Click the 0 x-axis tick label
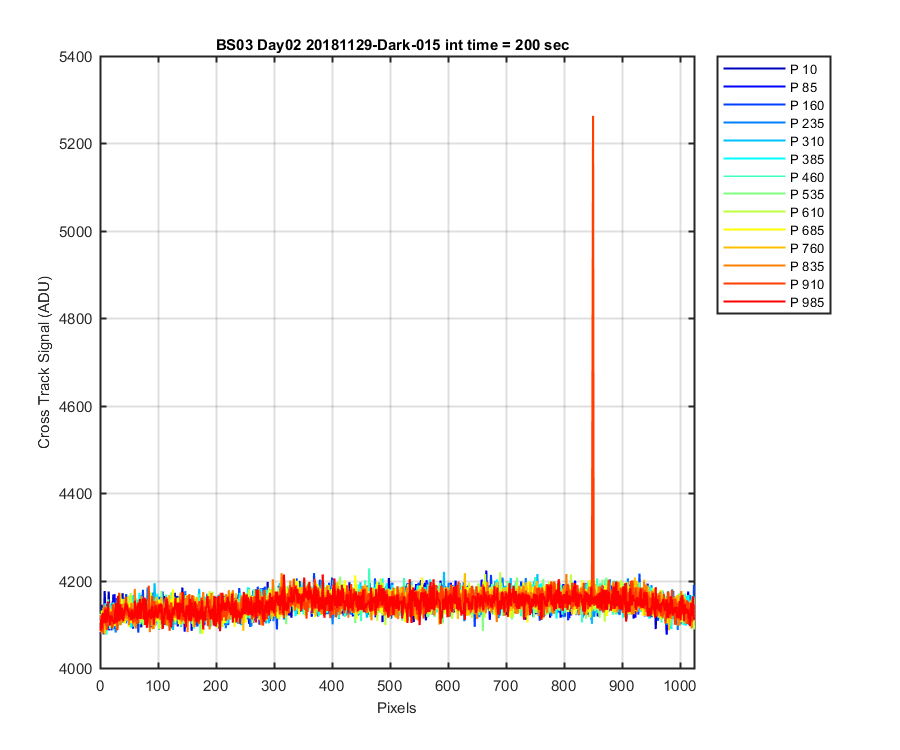Image resolution: width=900 pixels, height=750 pixels. coord(100,686)
